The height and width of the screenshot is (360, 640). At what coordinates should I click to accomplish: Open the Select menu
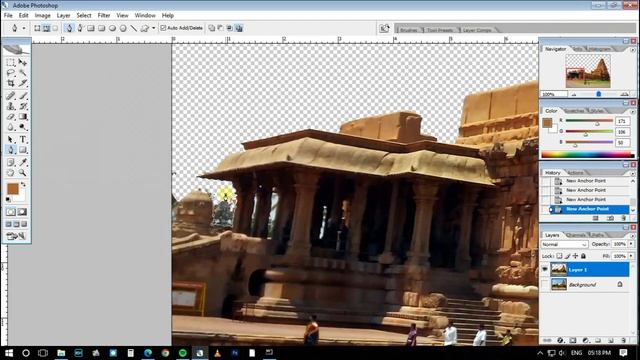pyautogui.click(x=84, y=15)
